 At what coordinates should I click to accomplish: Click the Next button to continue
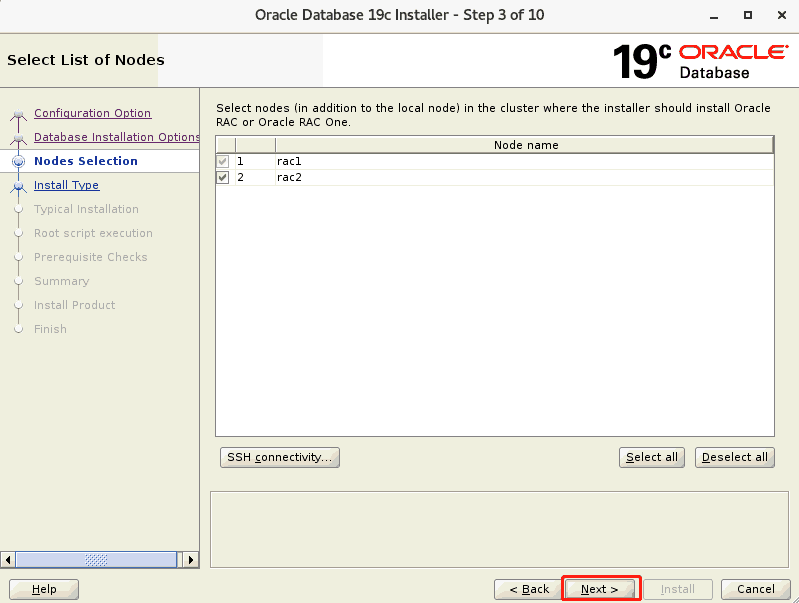tap(599, 589)
